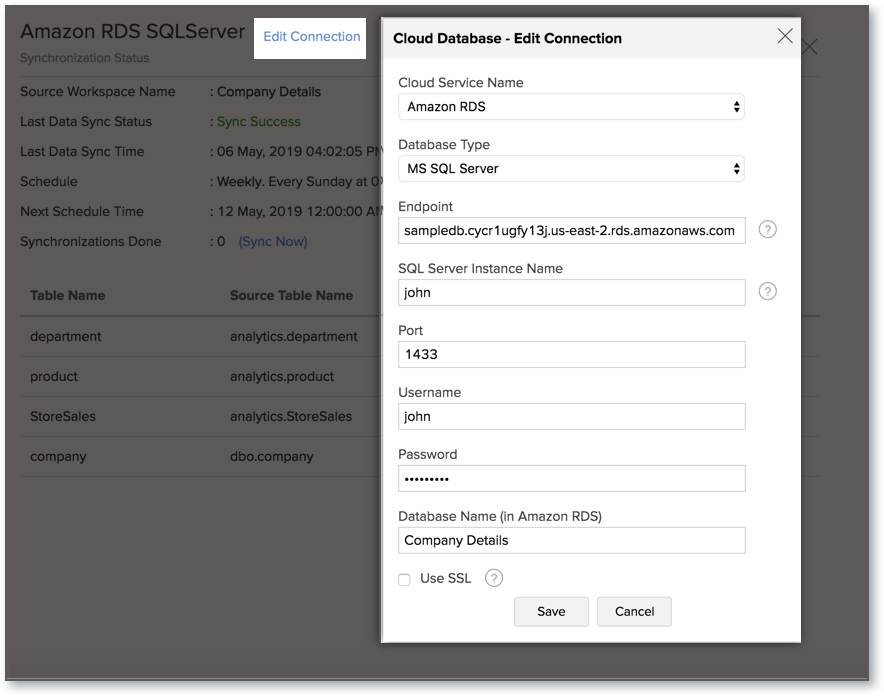Click the Sync Now link

(273, 241)
